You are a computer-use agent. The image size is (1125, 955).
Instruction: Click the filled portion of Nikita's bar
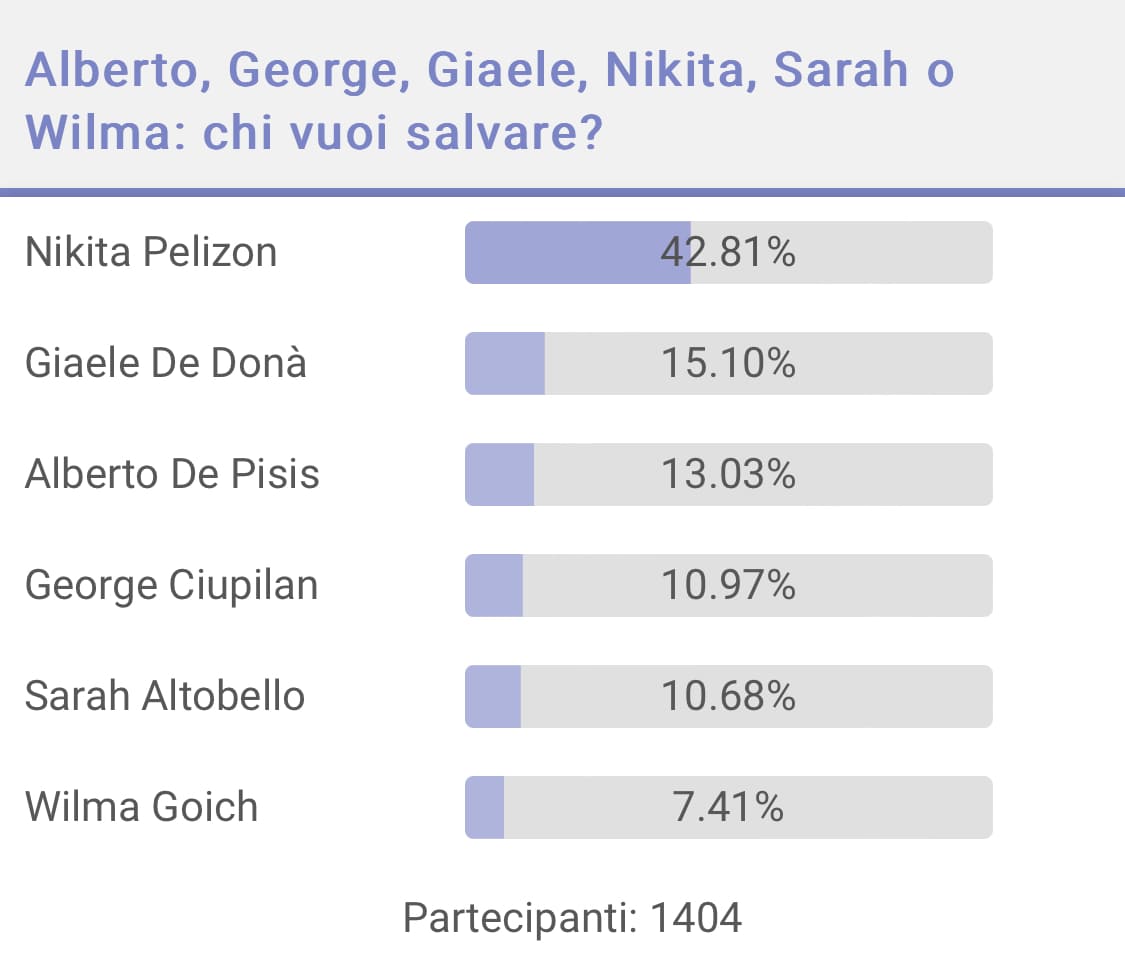[578, 253]
